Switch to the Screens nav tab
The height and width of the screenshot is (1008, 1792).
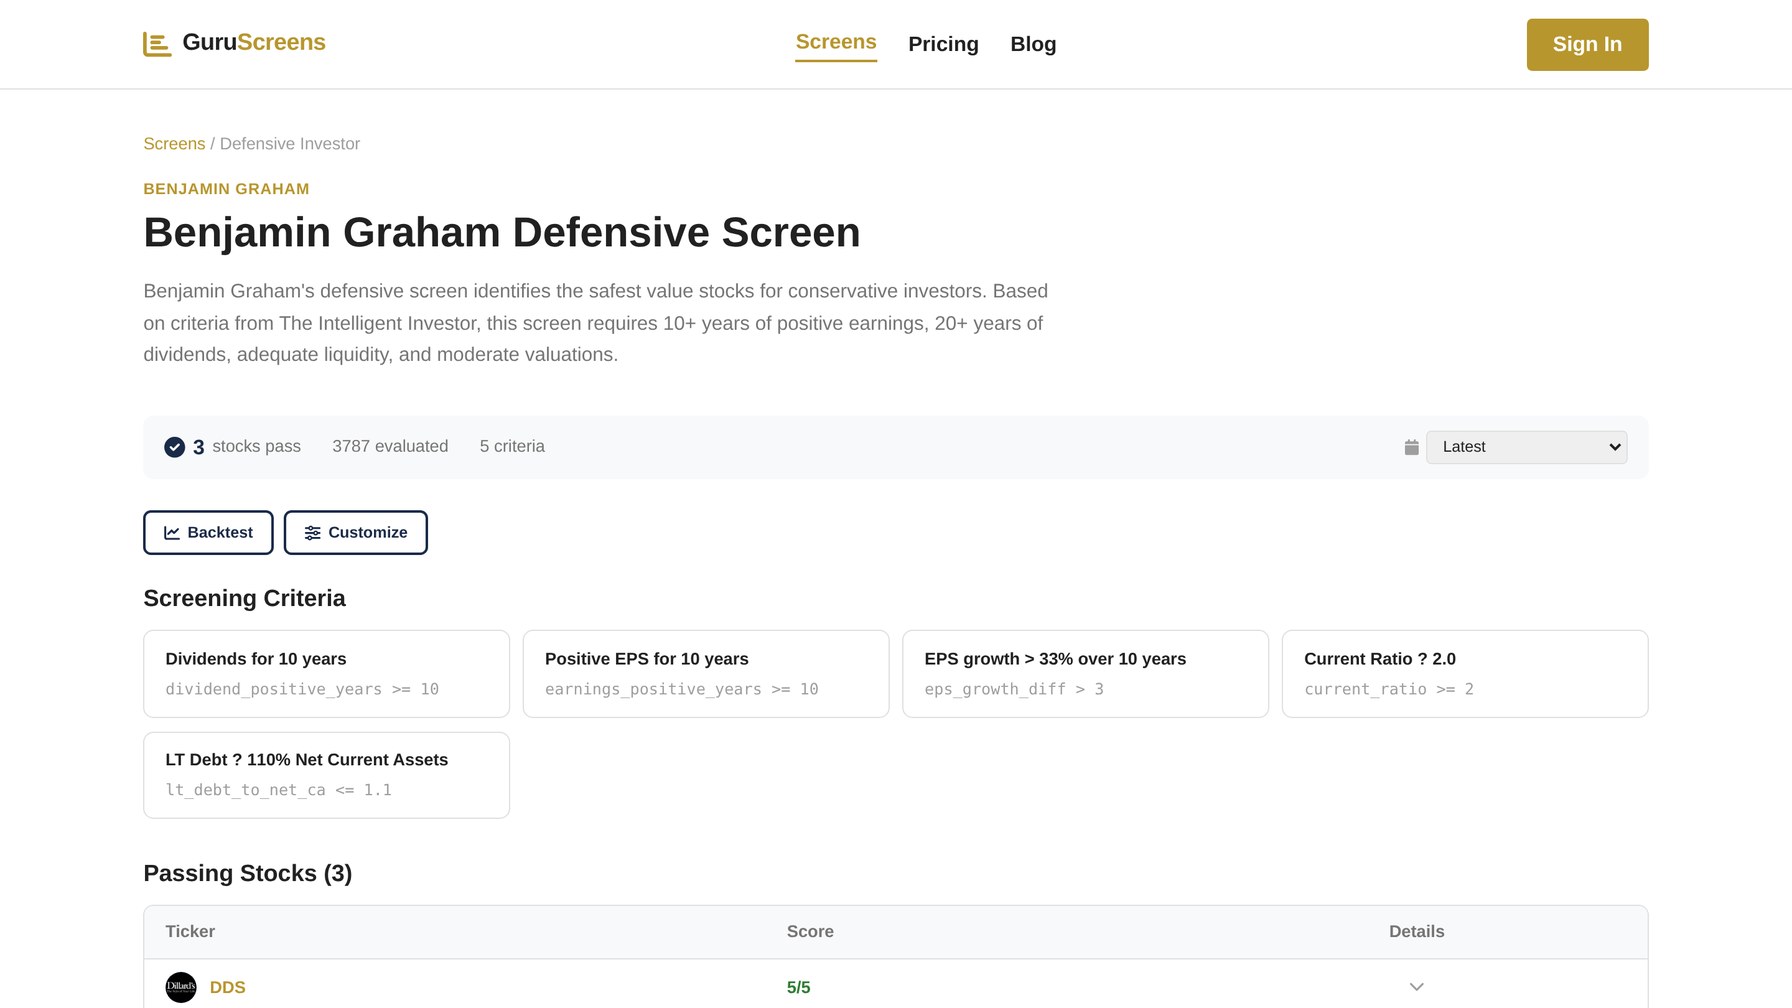(x=836, y=42)
